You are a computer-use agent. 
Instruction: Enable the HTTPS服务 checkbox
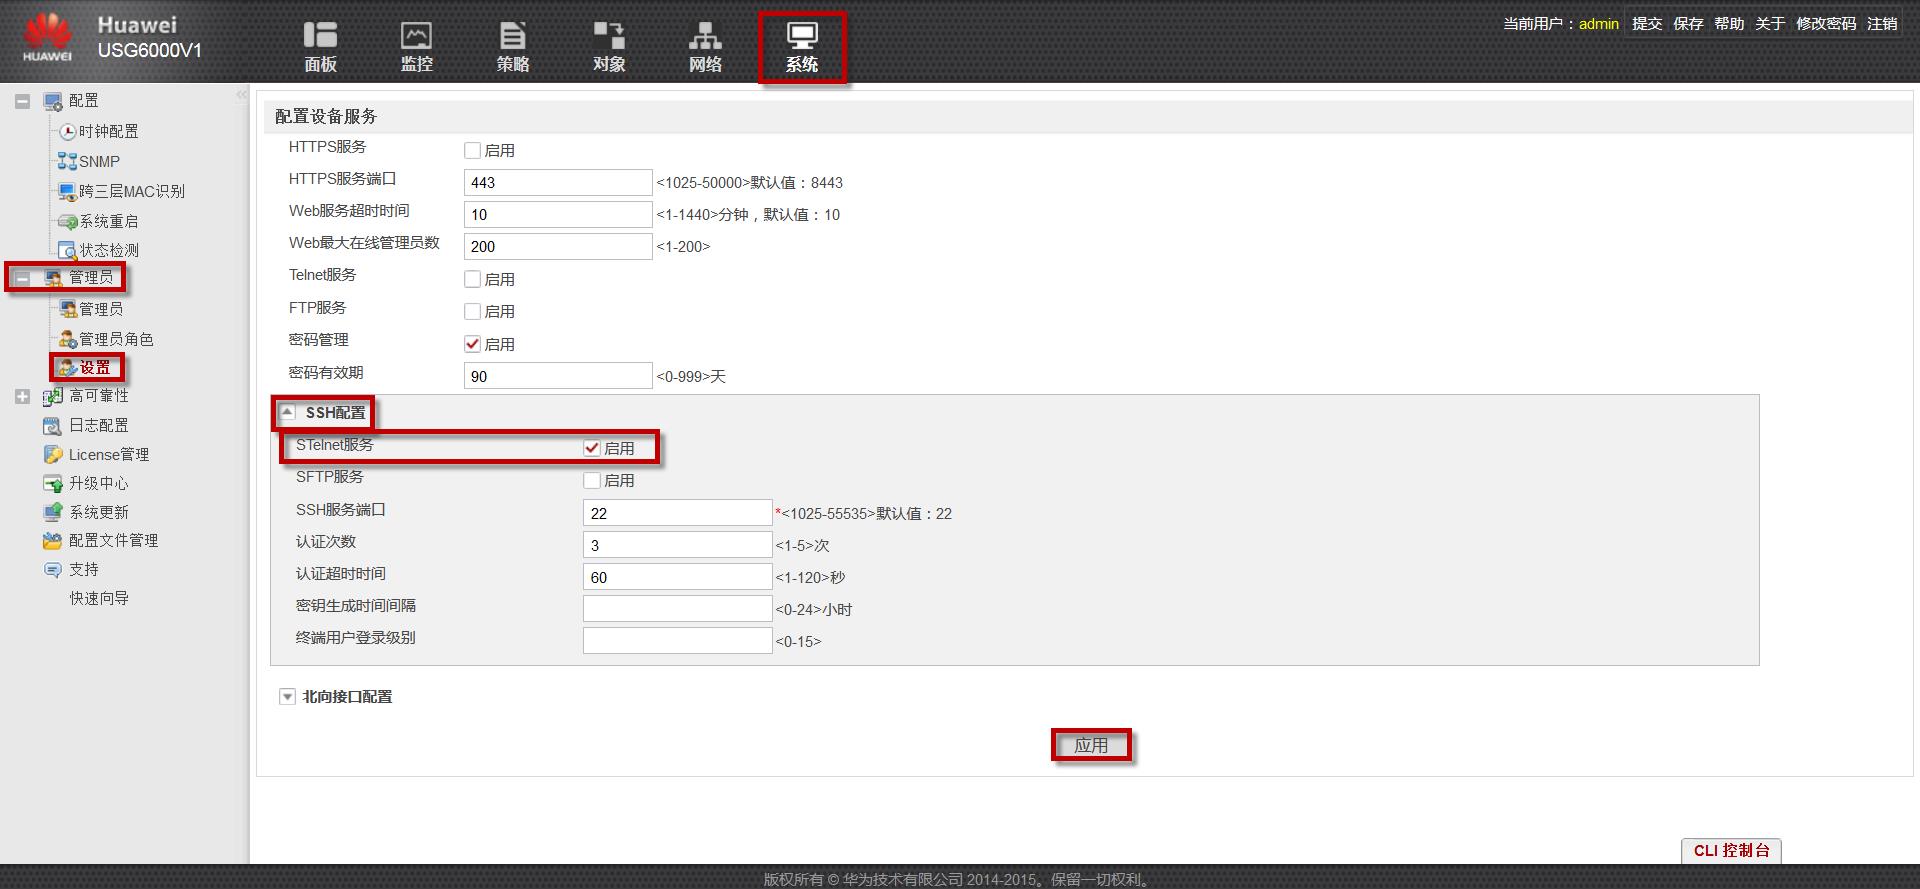[x=473, y=150]
